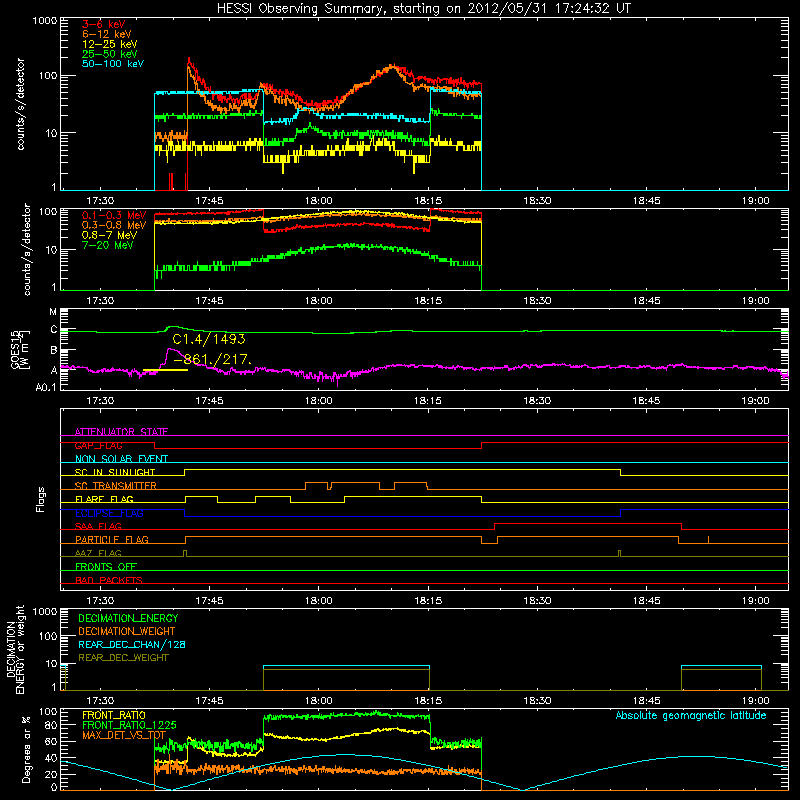The image size is (800, 800).
Task: Select the blue ECLIPSE_FLAG label
Action: pos(109,513)
